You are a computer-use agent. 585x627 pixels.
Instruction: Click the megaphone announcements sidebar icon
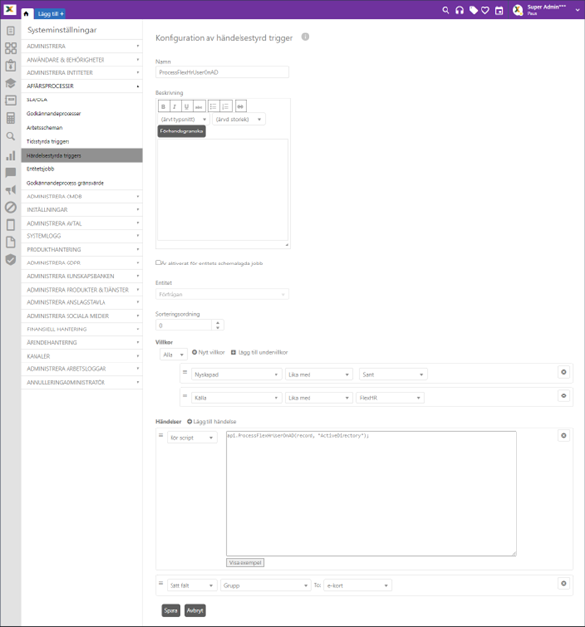tap(11, 190)
